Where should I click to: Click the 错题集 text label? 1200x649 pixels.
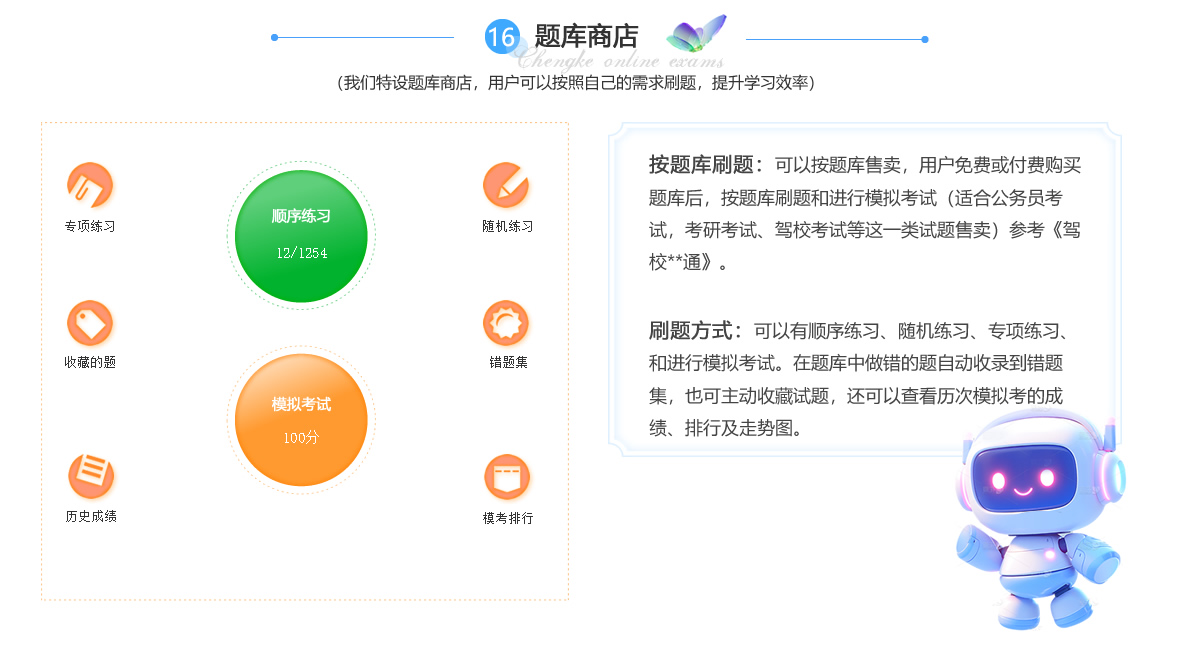508,362
